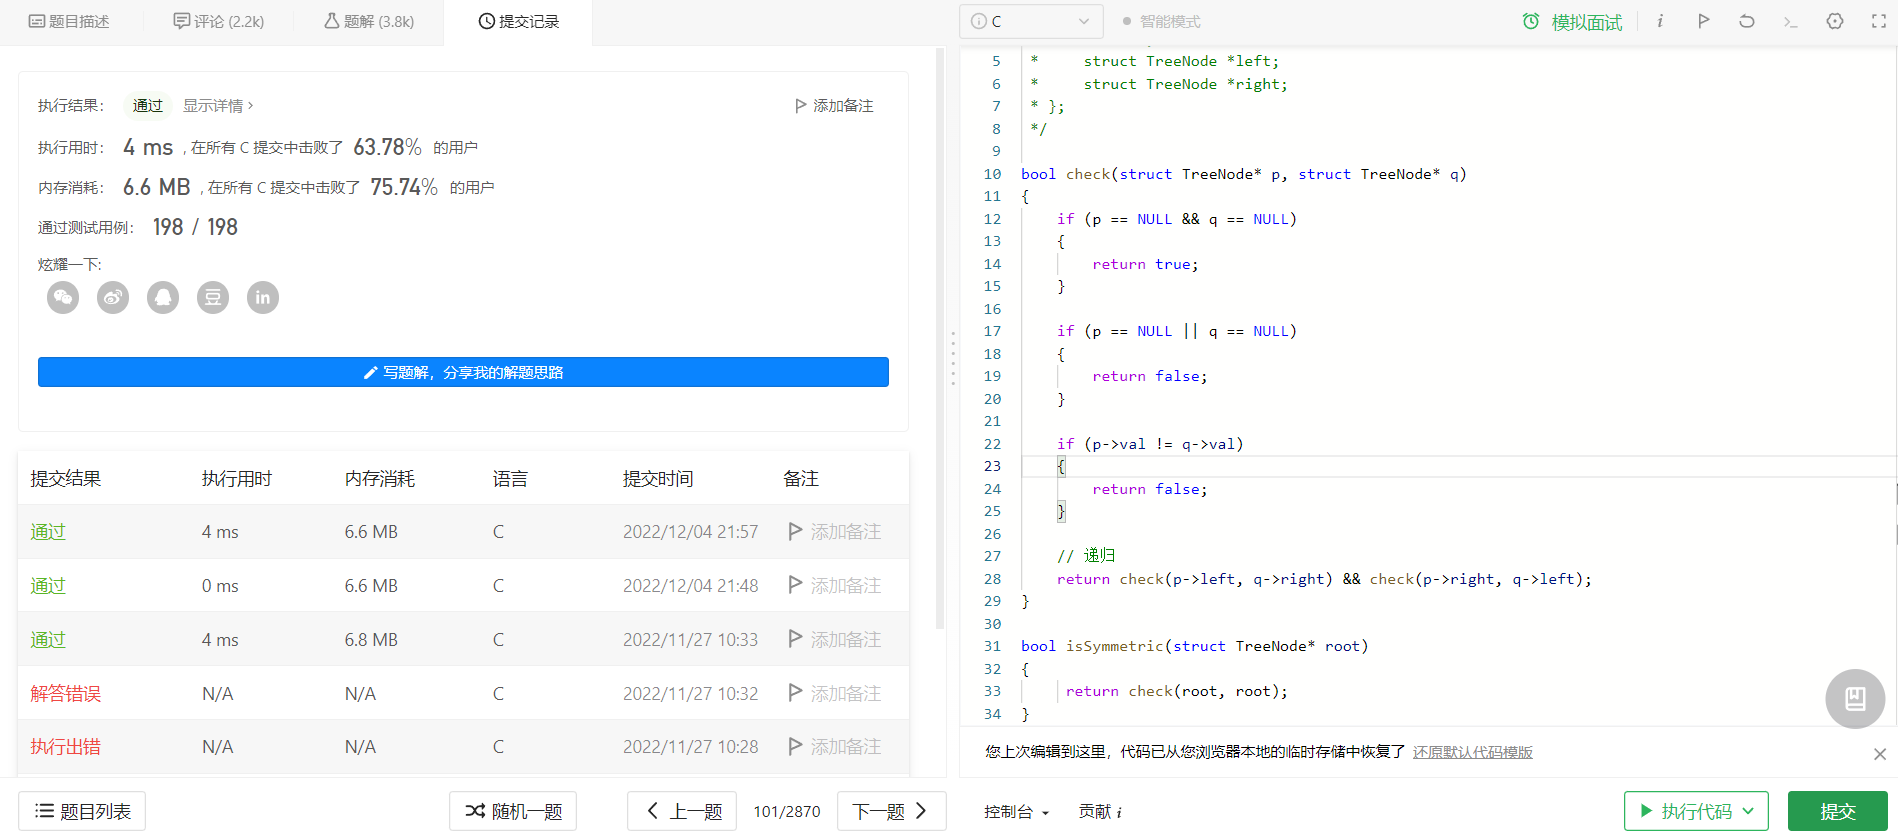Open the language dropdown showing C
Viewport: 1898px width, 840px height.
tap(1031, 21)
